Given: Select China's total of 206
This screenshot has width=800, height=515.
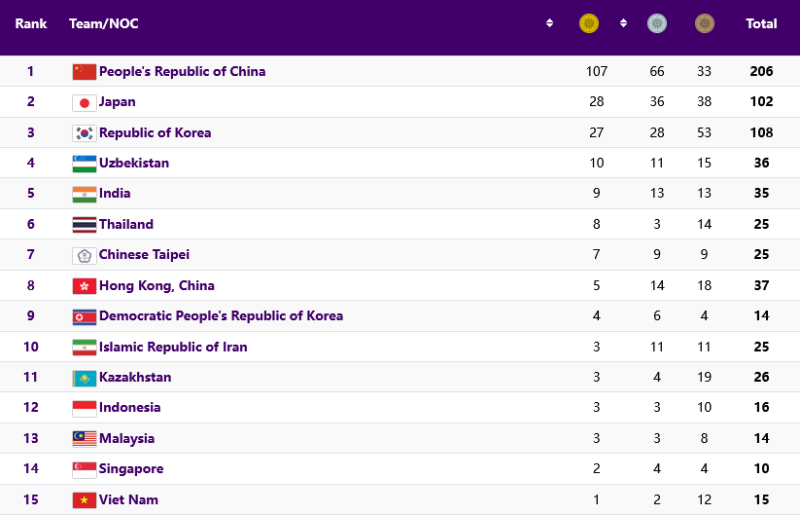Looking at the screenshot, I should click(x=761, y=71).
